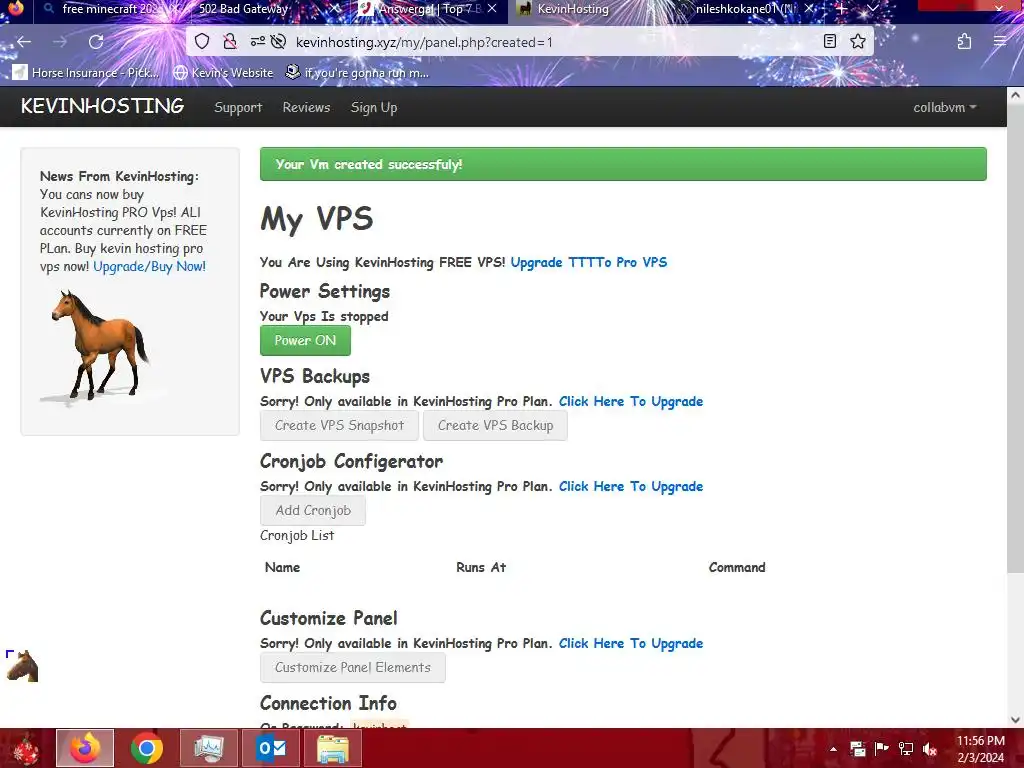
Task: Click the Name column header
Action: coord(282,568)
